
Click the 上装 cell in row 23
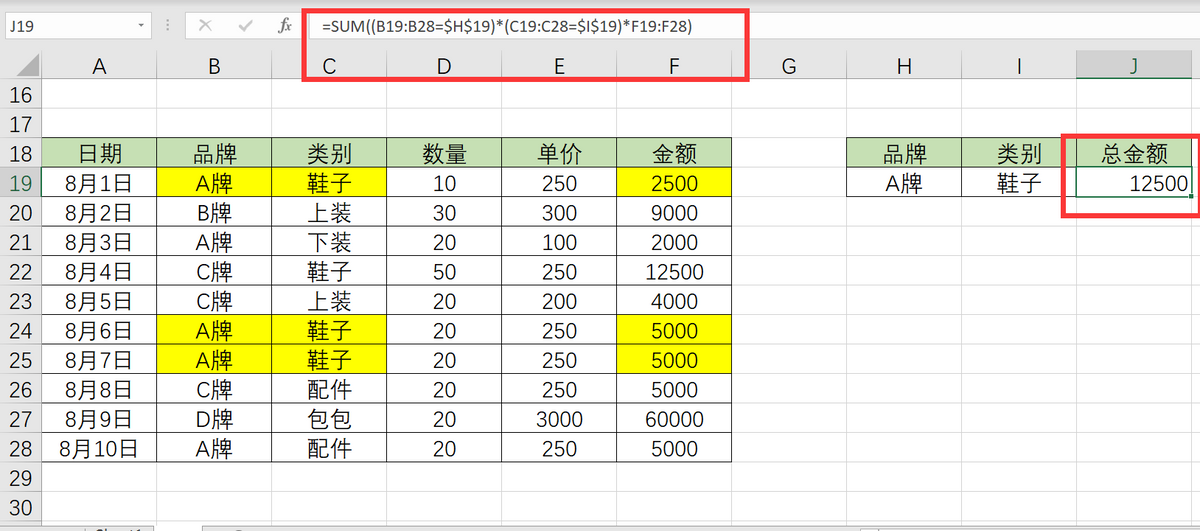click(329, 301)
